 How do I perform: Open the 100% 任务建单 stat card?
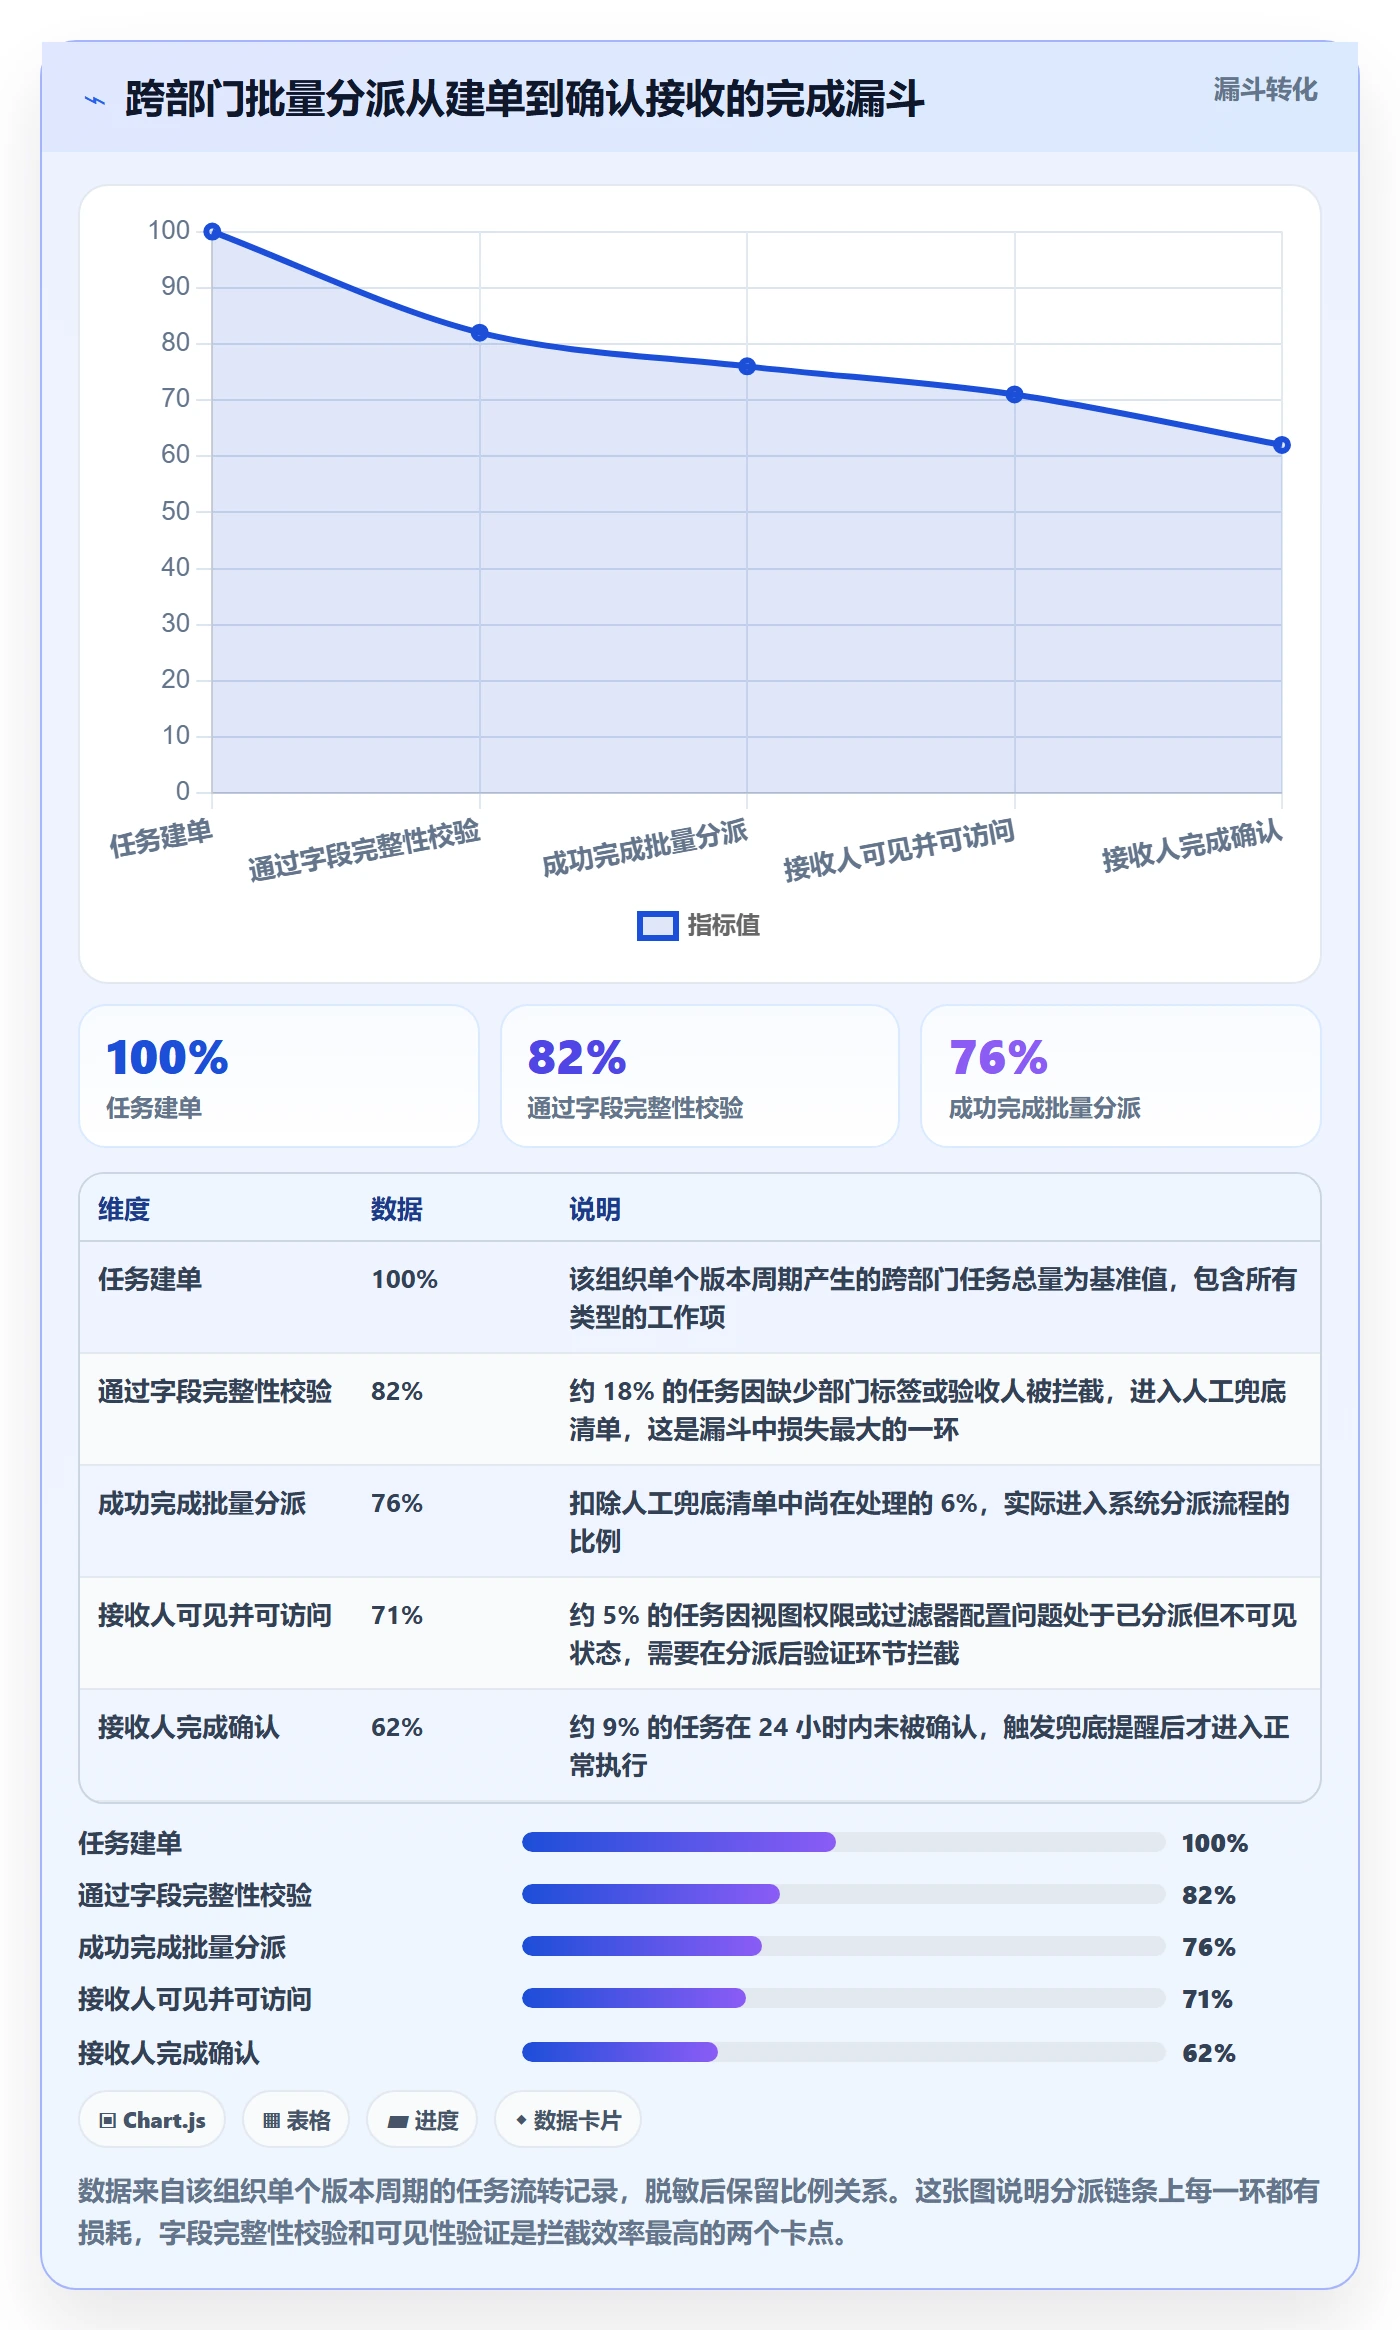click(279, 1076)
